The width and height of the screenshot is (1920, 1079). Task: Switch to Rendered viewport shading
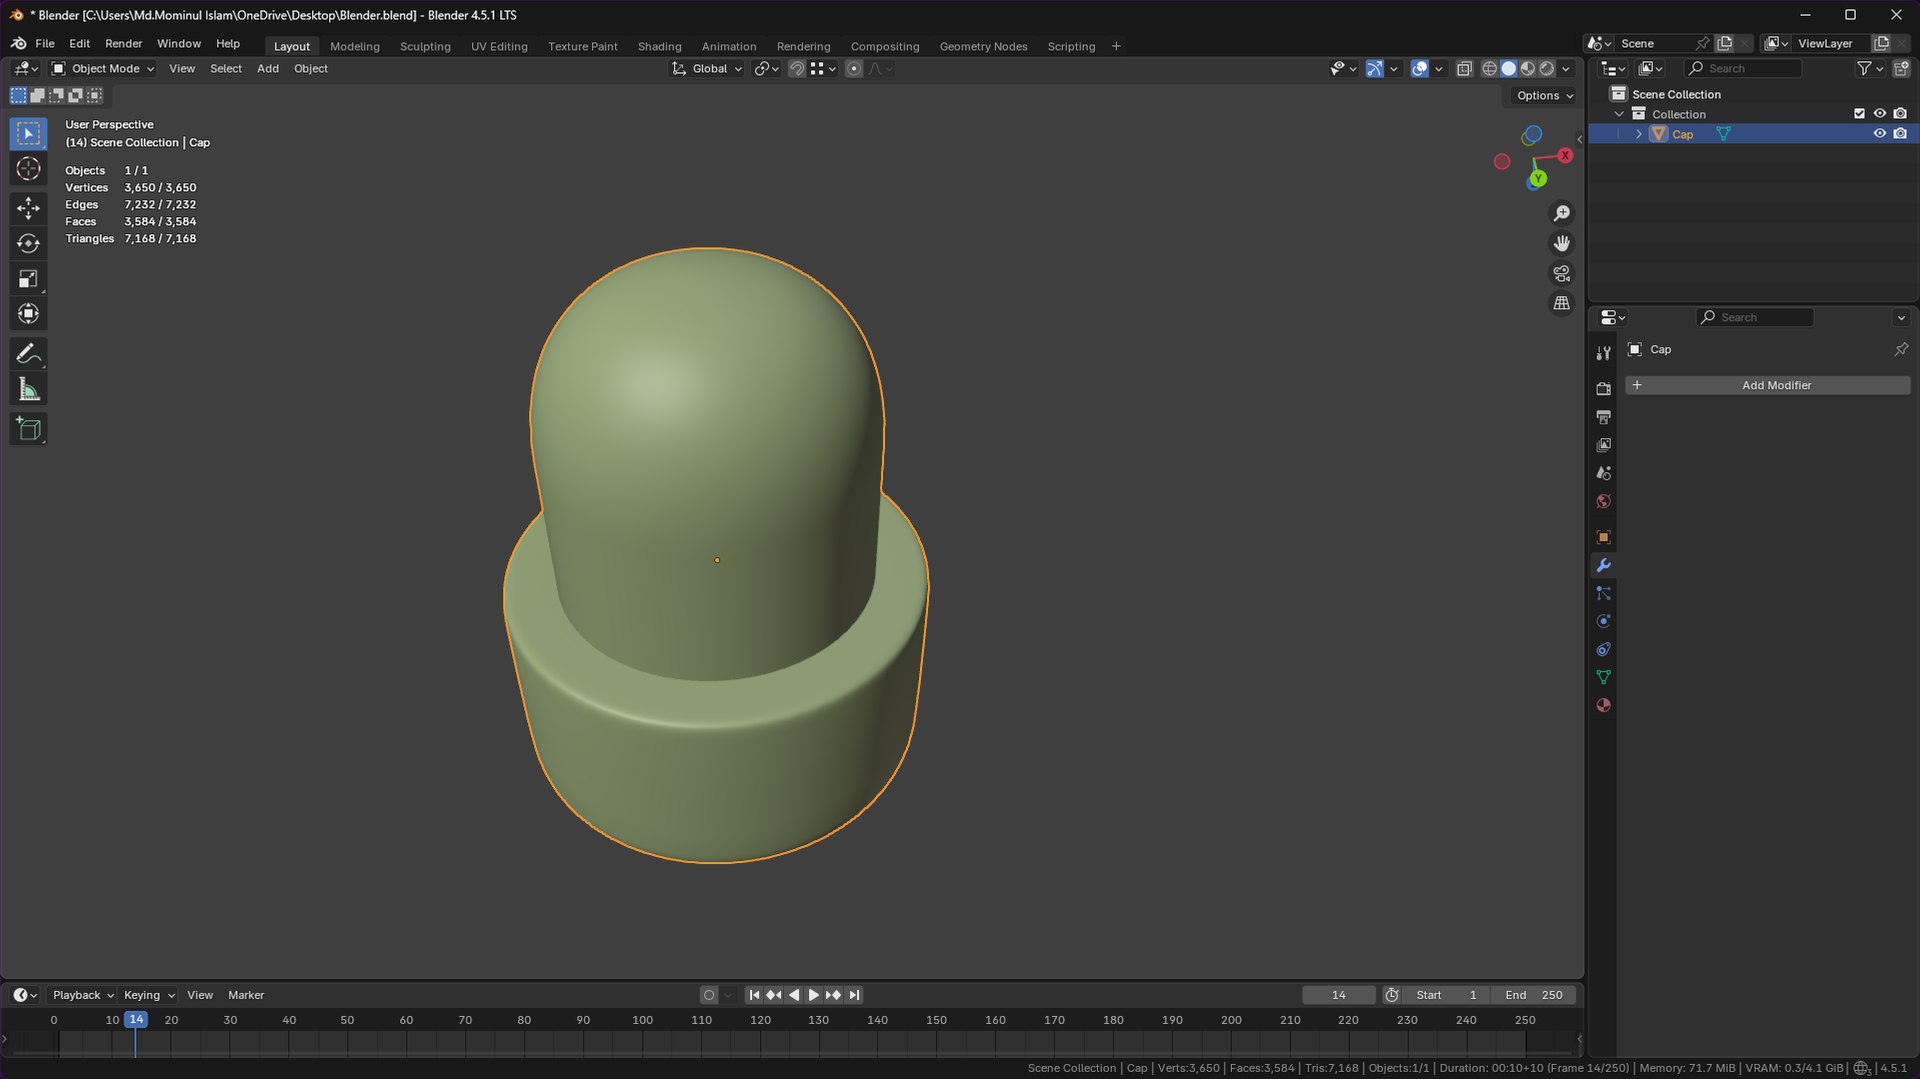point(1547,68)
